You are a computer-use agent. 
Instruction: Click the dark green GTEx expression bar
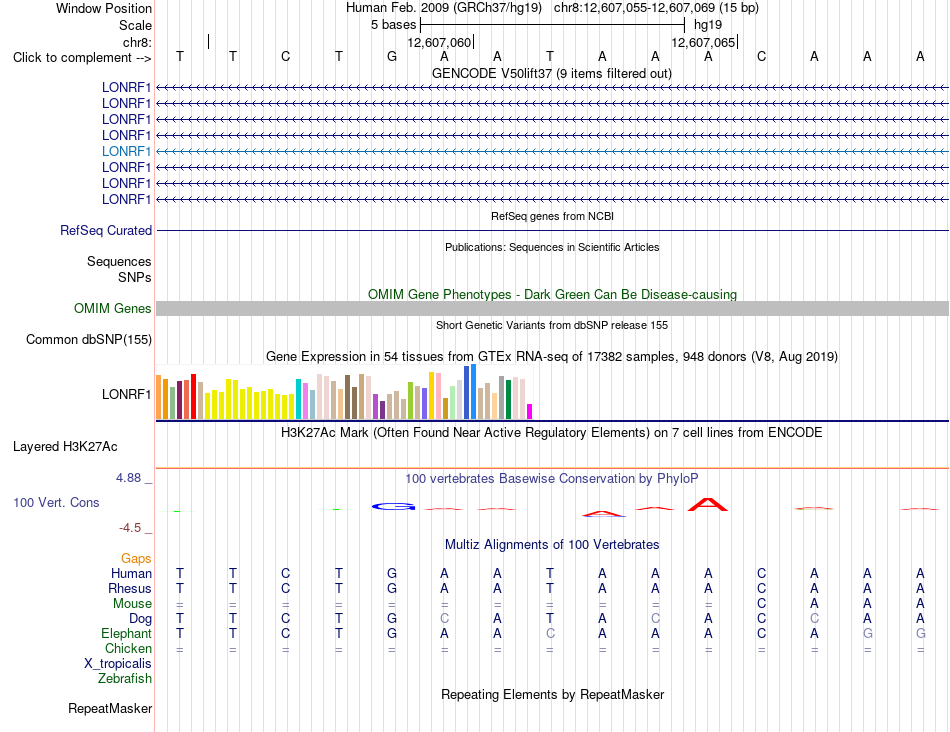[508, 399]
